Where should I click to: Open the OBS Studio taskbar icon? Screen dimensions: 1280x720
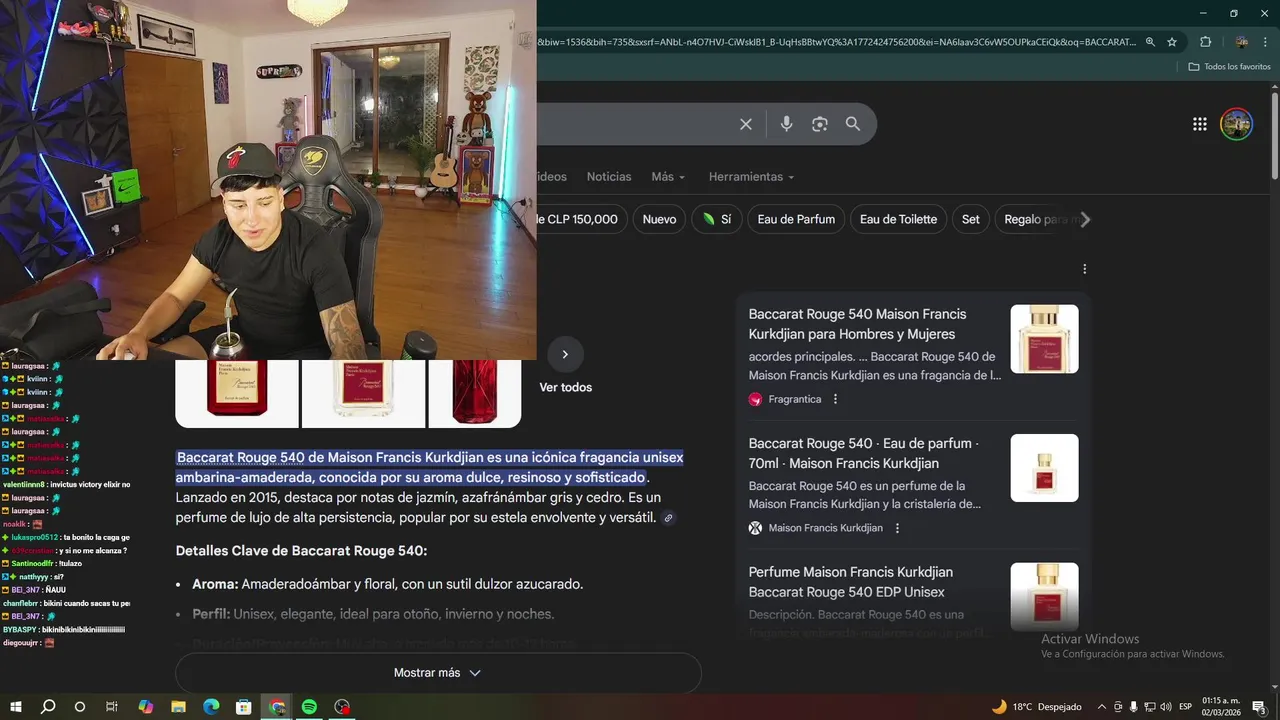(x=342, y=707)
